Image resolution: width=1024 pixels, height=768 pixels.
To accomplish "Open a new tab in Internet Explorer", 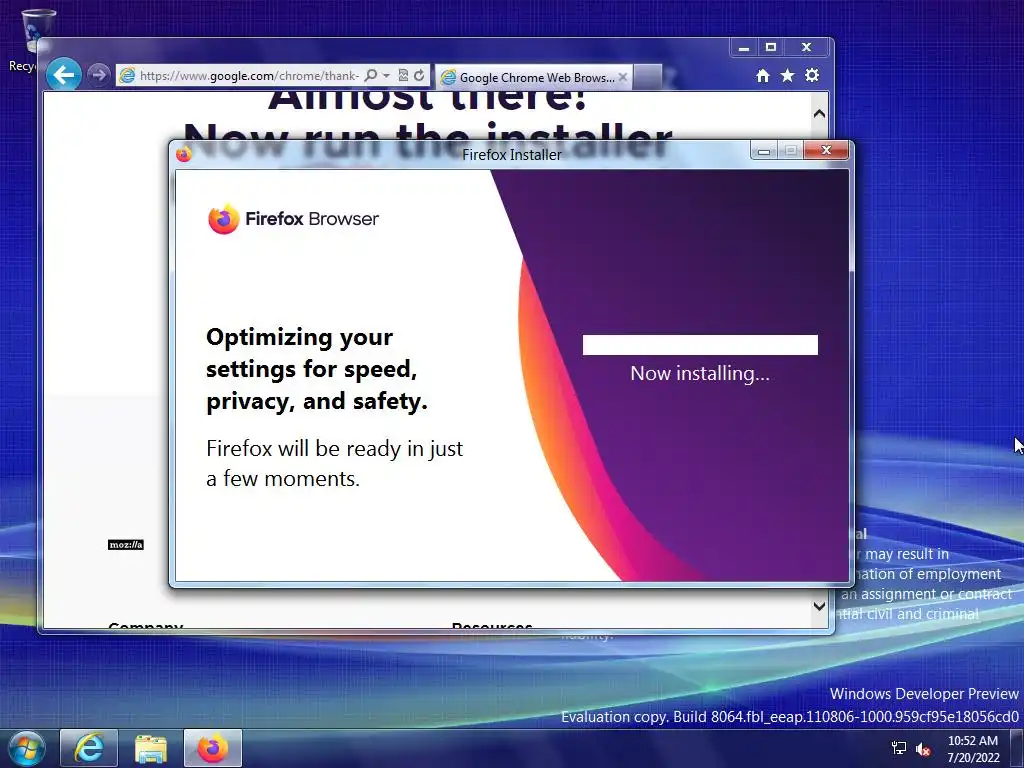I will point(647,77).
